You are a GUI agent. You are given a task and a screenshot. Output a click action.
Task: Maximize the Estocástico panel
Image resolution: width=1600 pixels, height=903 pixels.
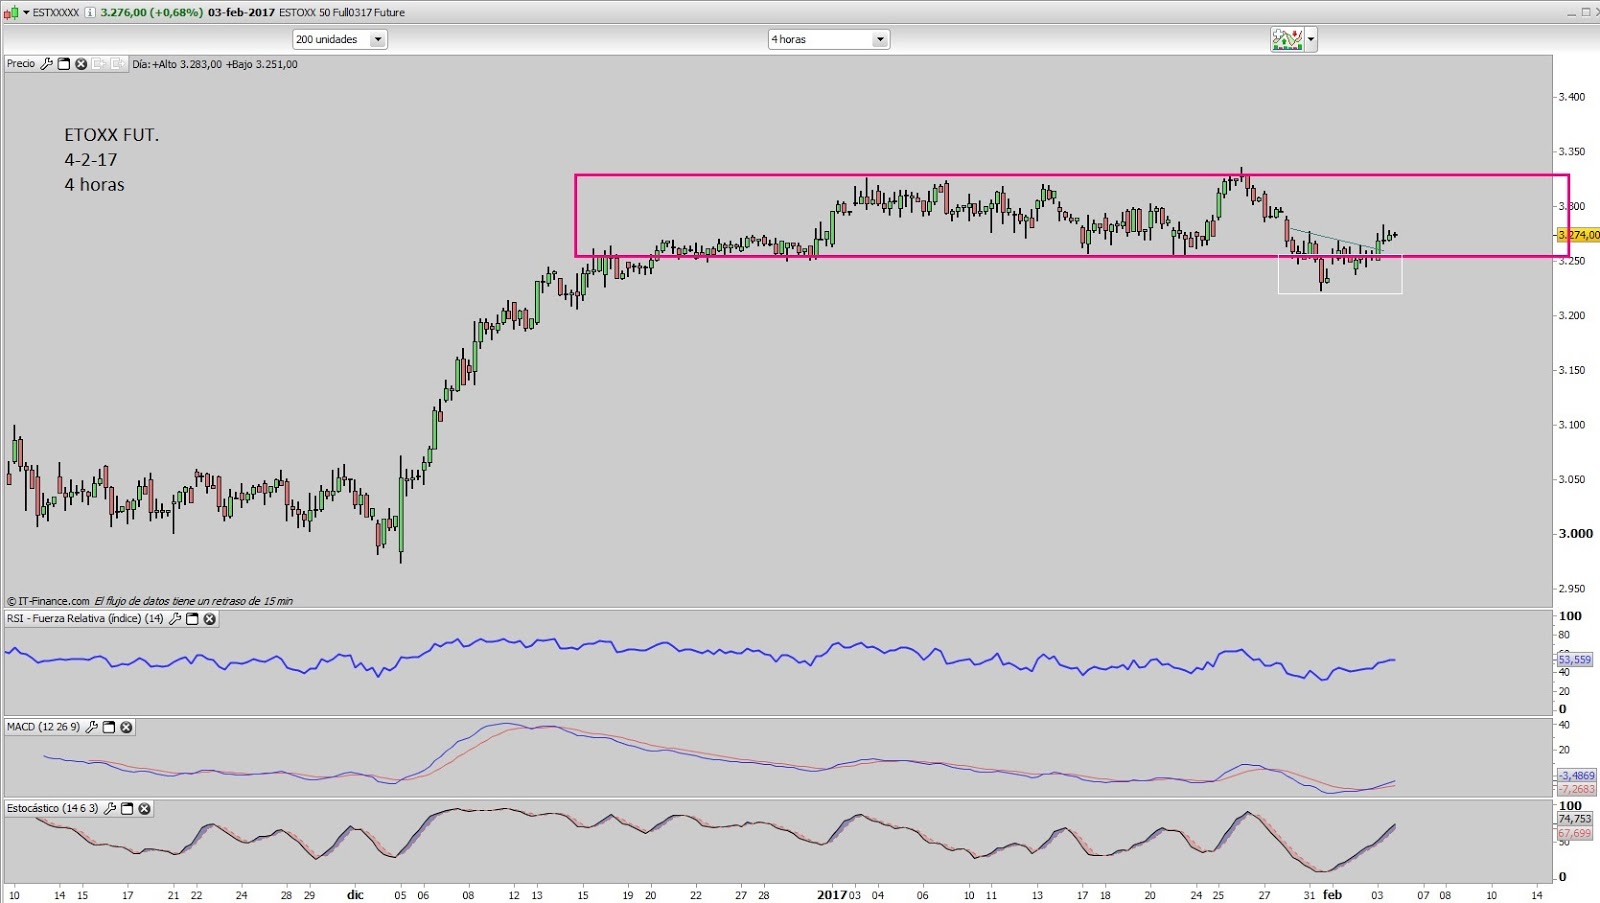point(127,808)
